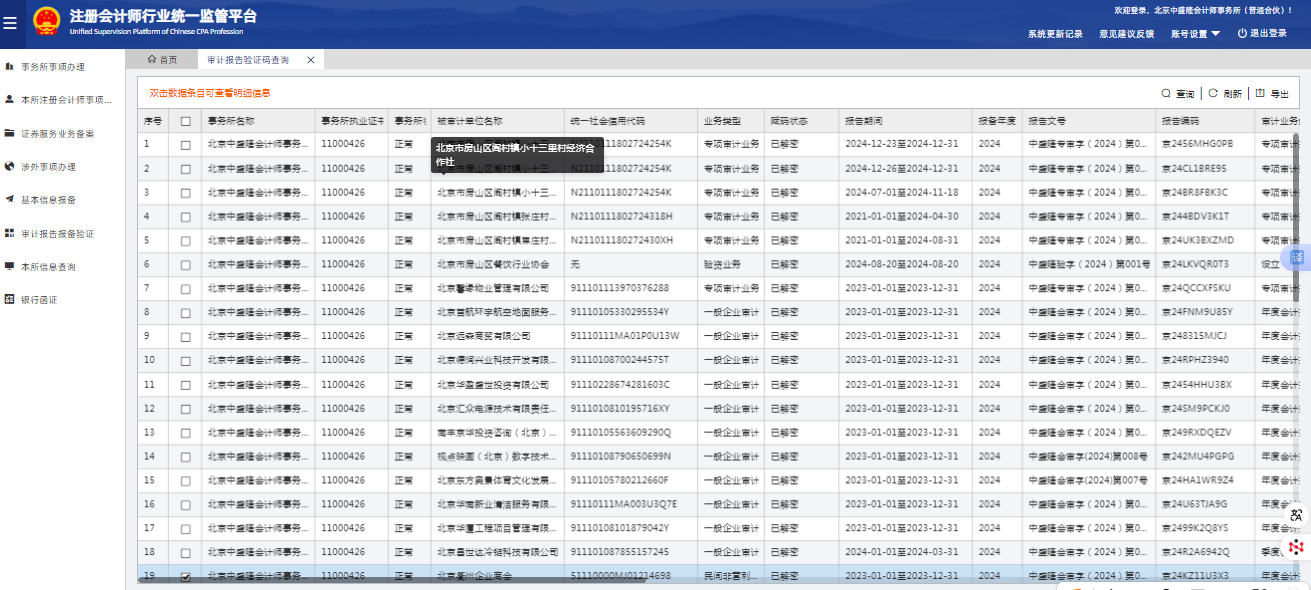The image size is (1311, 590).
Task: Toggle the hamburger sidebar menu button
Action: click(x=10, y=23)
